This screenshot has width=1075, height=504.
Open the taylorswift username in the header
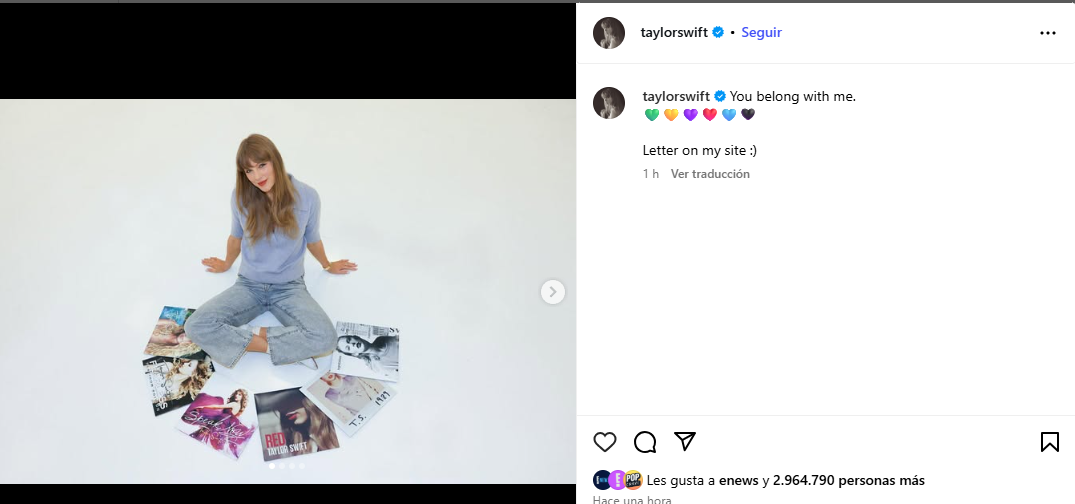674,32
